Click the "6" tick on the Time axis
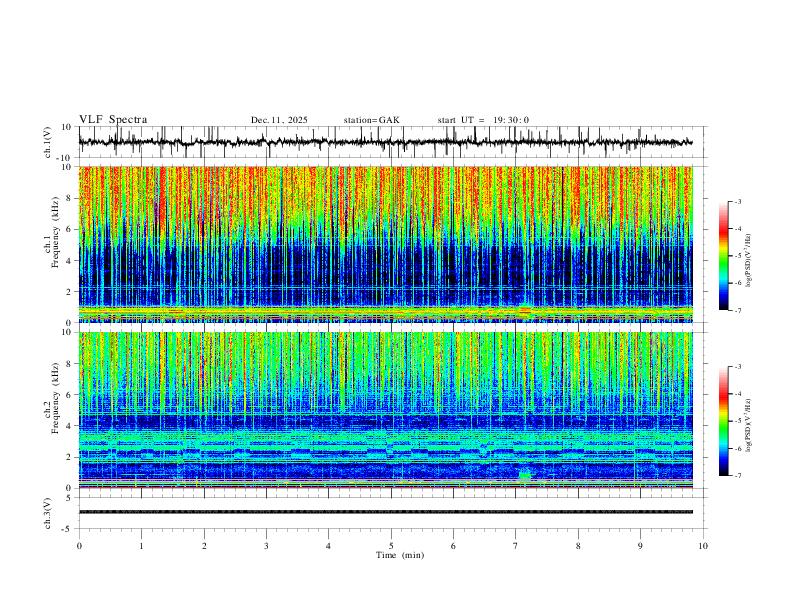The image size is (792, 612). (453, 546)
